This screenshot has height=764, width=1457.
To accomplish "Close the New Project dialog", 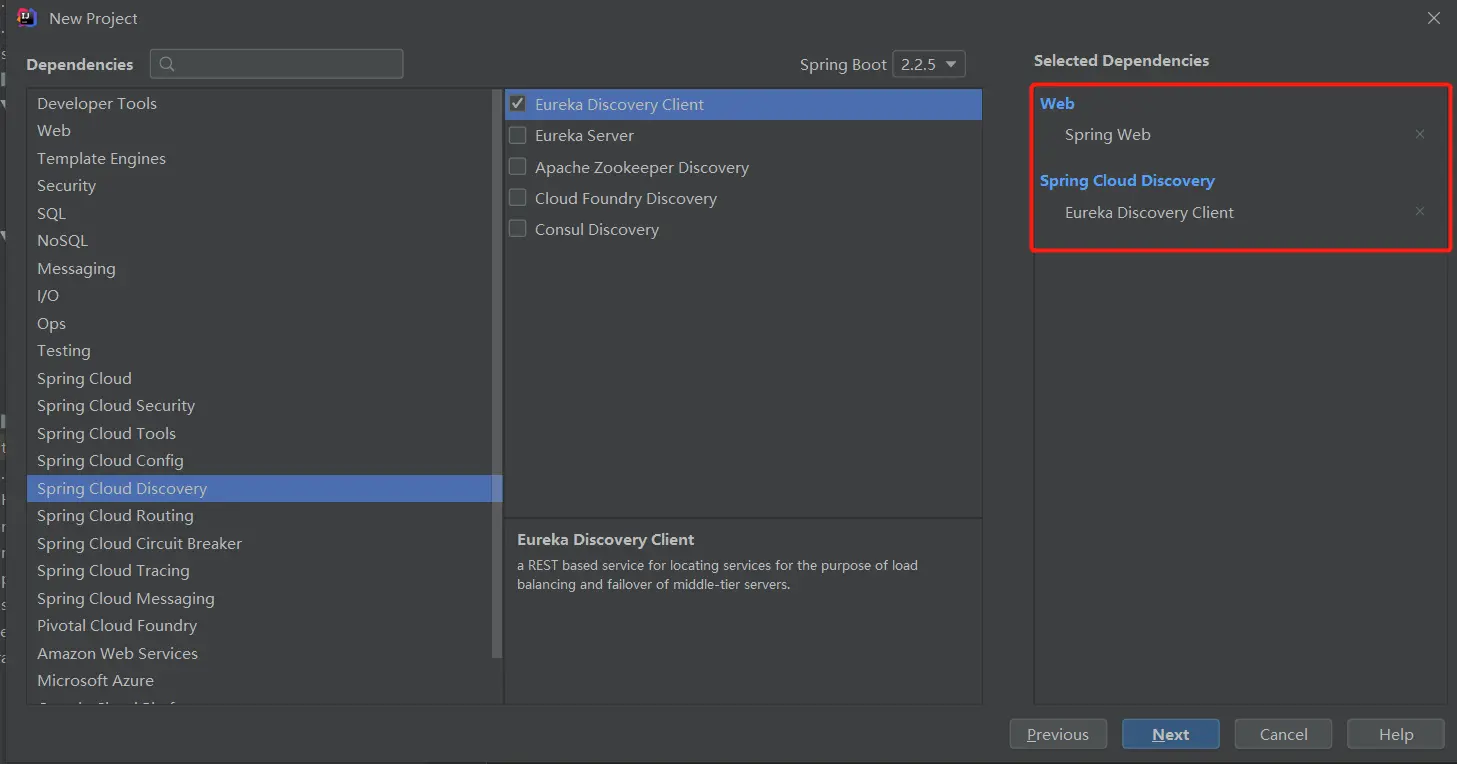I will 1434,18.
